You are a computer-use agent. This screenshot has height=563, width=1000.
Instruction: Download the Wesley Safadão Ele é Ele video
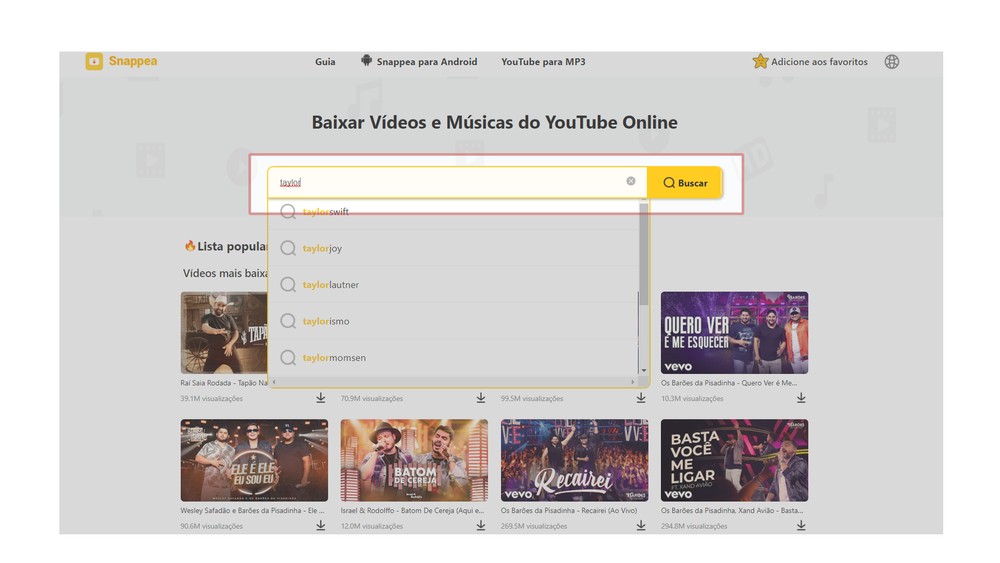(321, 525)
